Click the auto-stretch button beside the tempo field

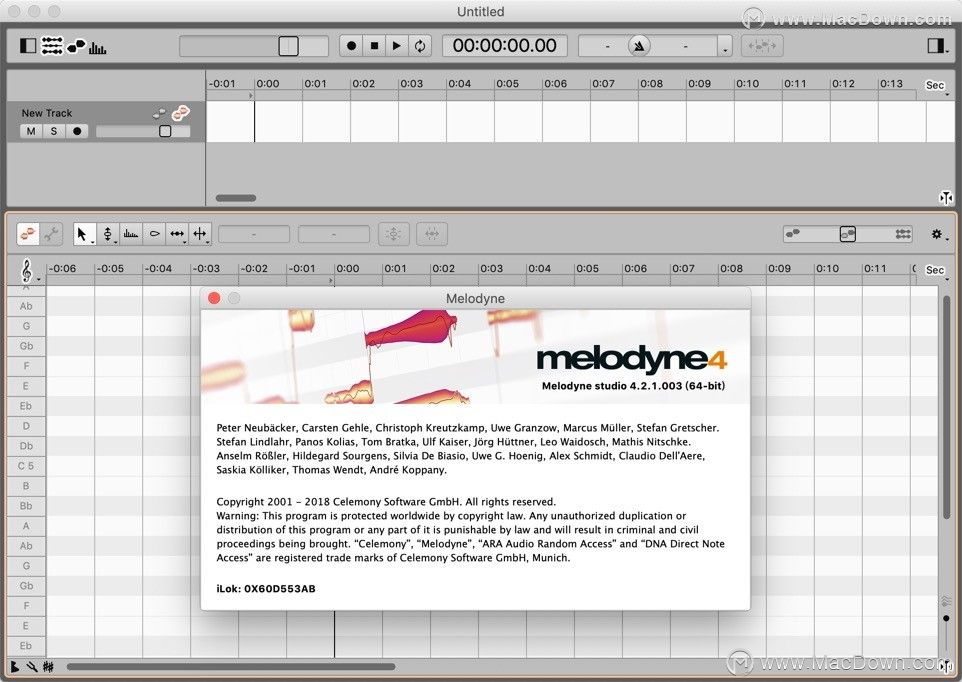762,45
